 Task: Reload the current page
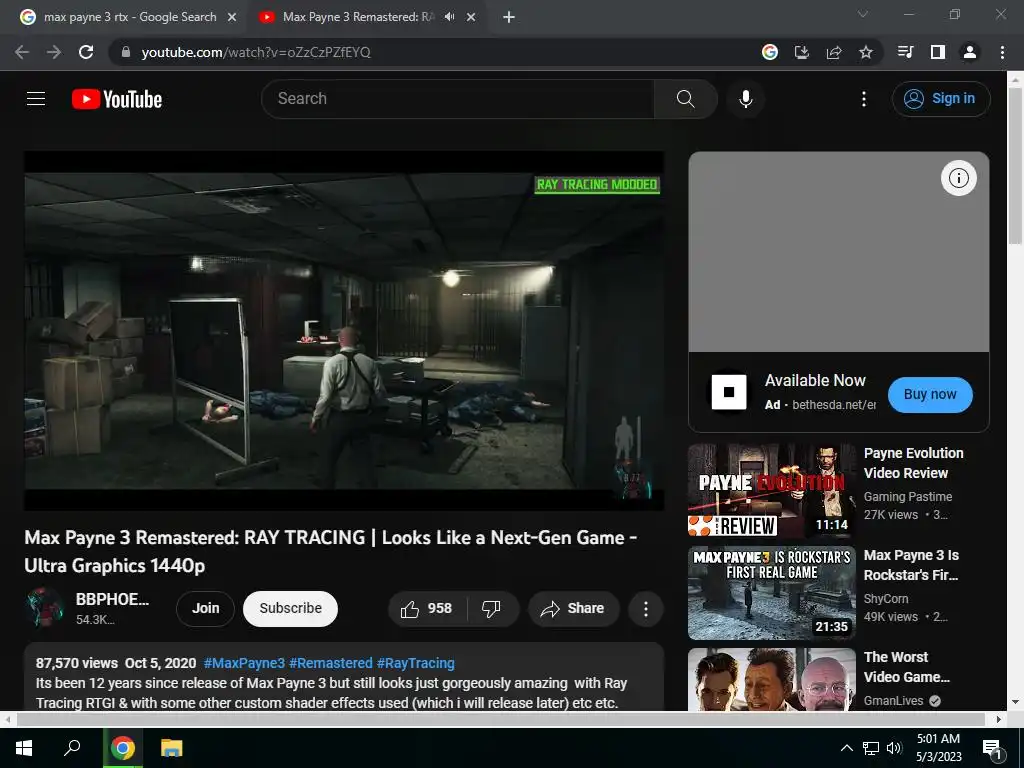pos(86,52)
